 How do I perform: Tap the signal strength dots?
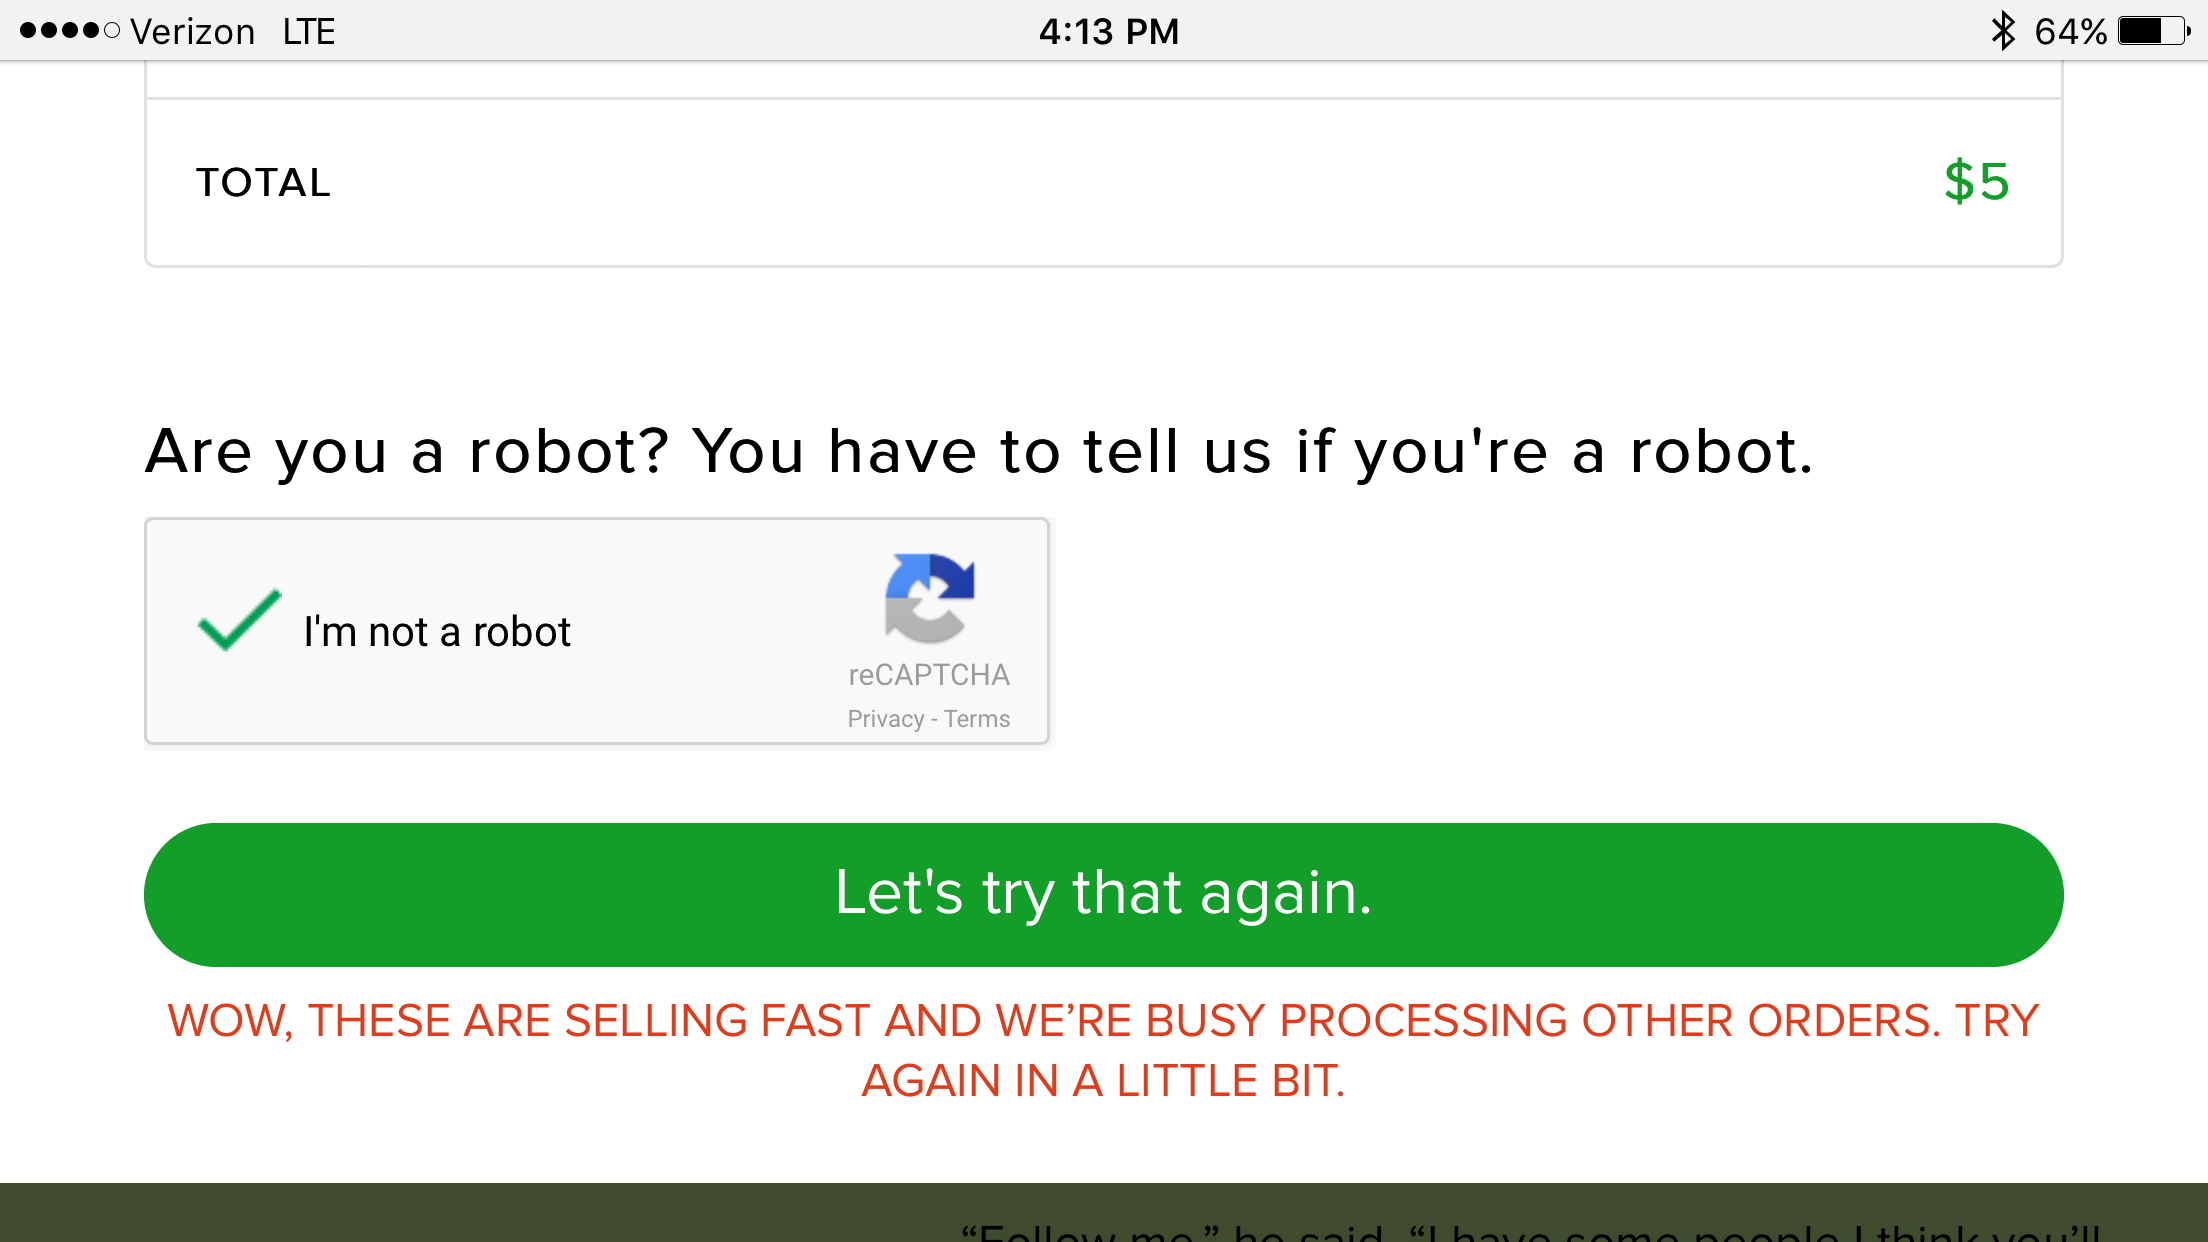click(69, 31)
